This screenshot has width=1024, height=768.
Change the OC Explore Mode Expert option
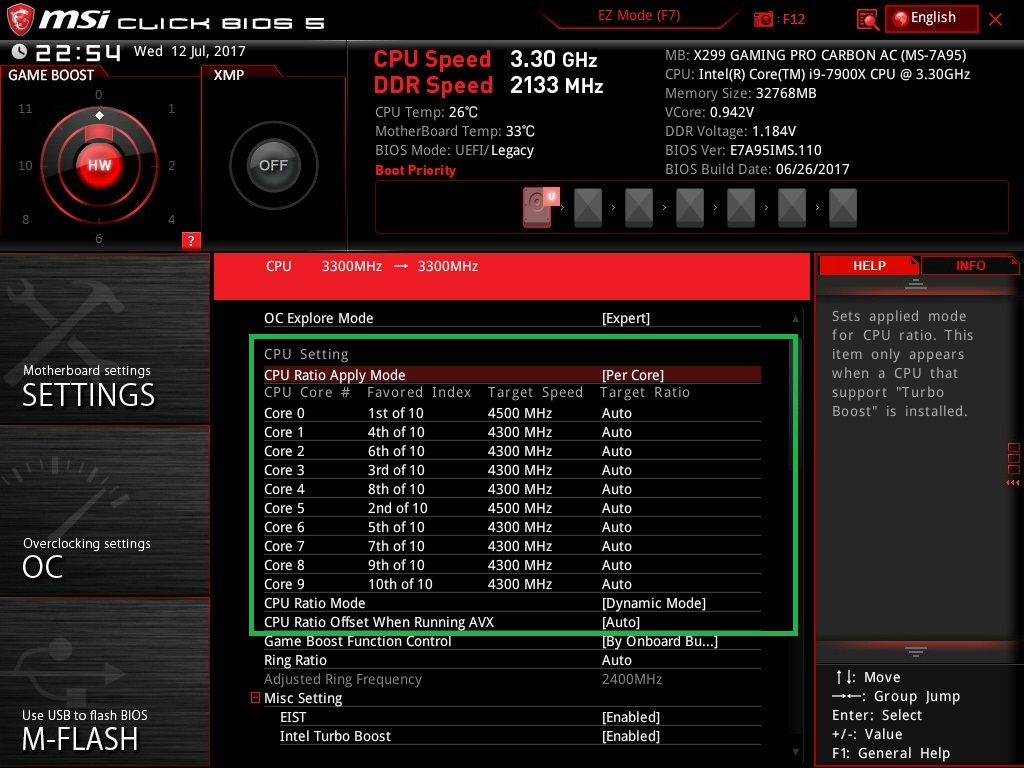pyautogui.click(x=625, y=318)
